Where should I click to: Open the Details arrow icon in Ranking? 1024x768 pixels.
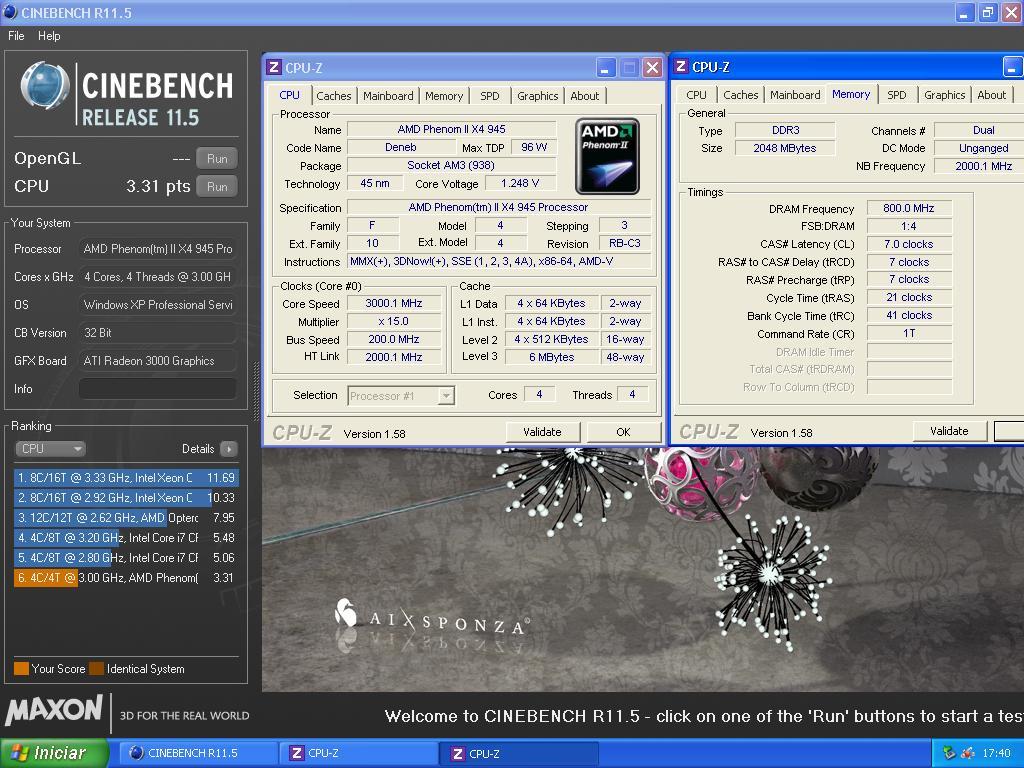click(229, 449)
